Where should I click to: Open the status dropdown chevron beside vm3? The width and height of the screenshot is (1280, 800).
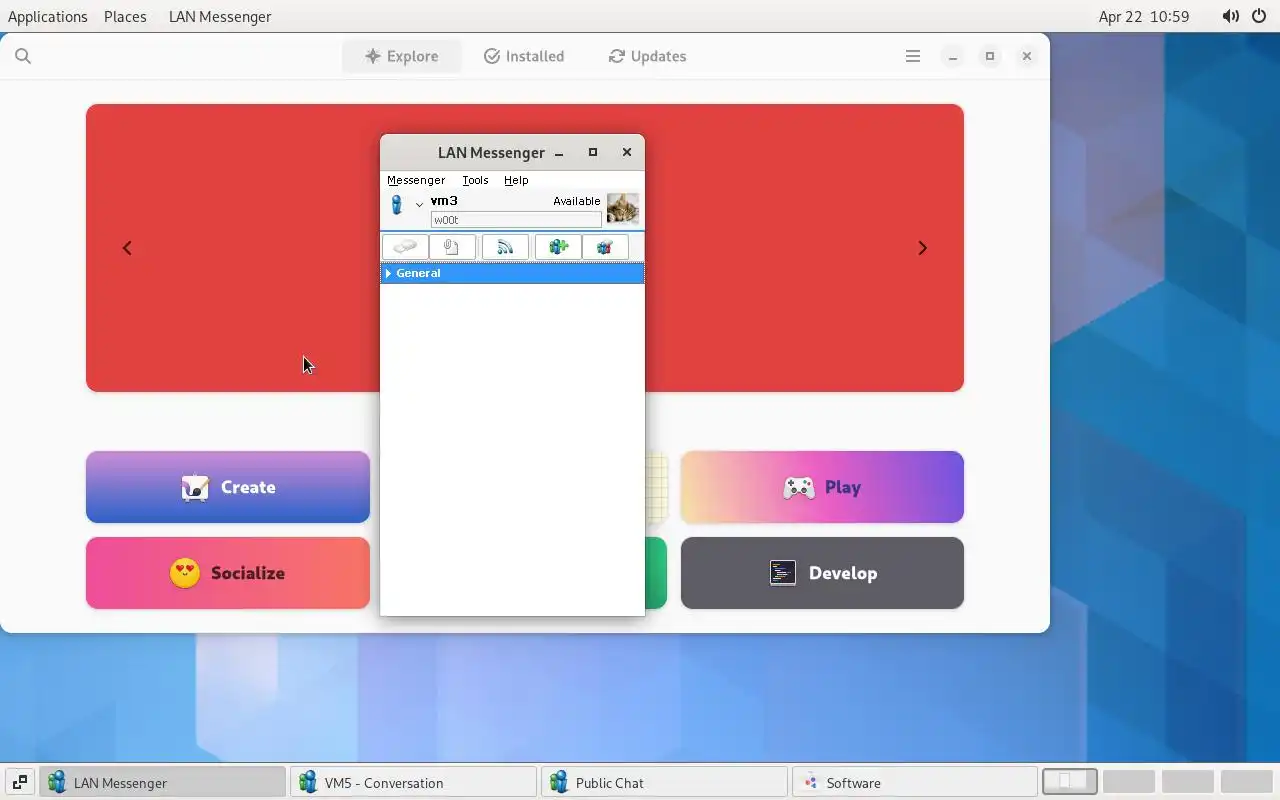tap(419, 205)
